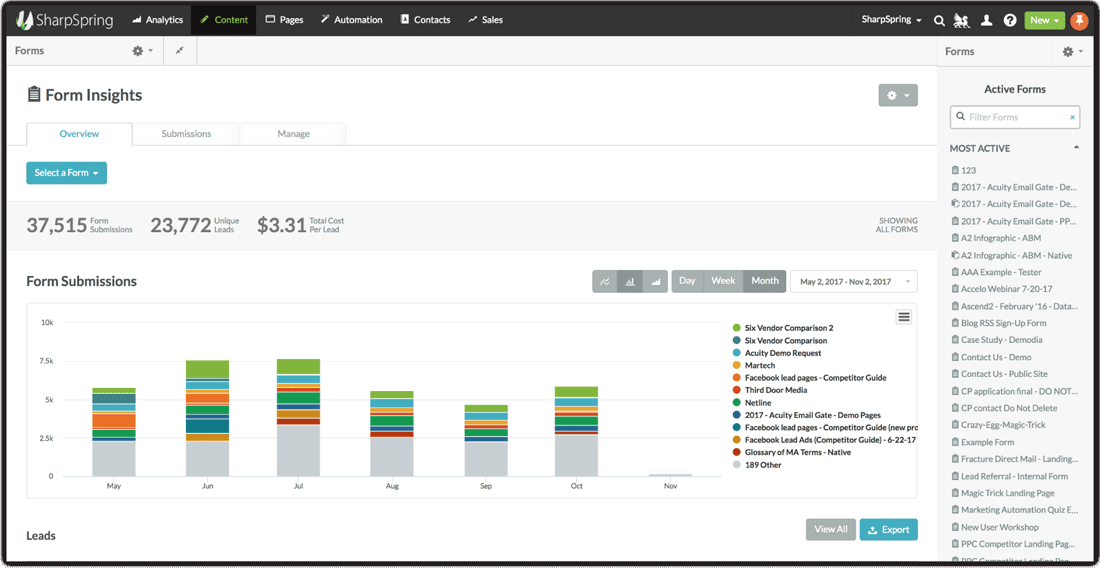
Task: Click the collapse arrows icon beside Forms
Action: [x=180, y=50]
